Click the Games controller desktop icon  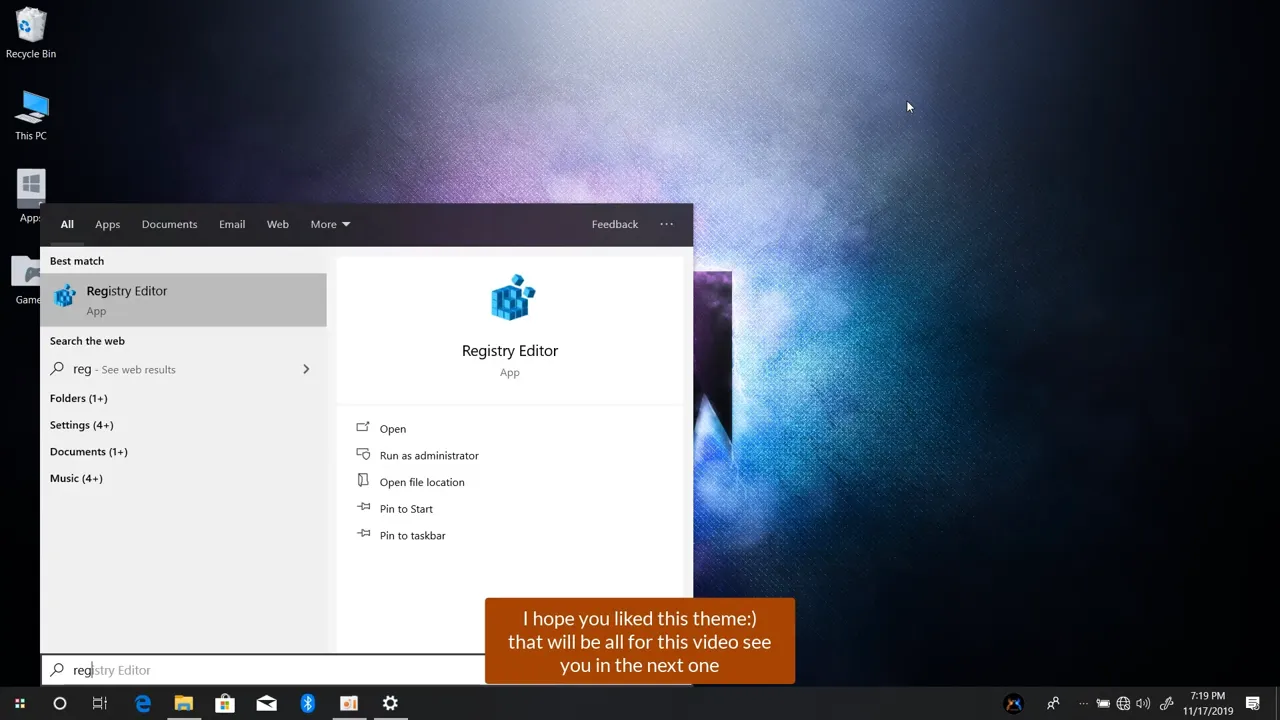[x=27, y=280]
